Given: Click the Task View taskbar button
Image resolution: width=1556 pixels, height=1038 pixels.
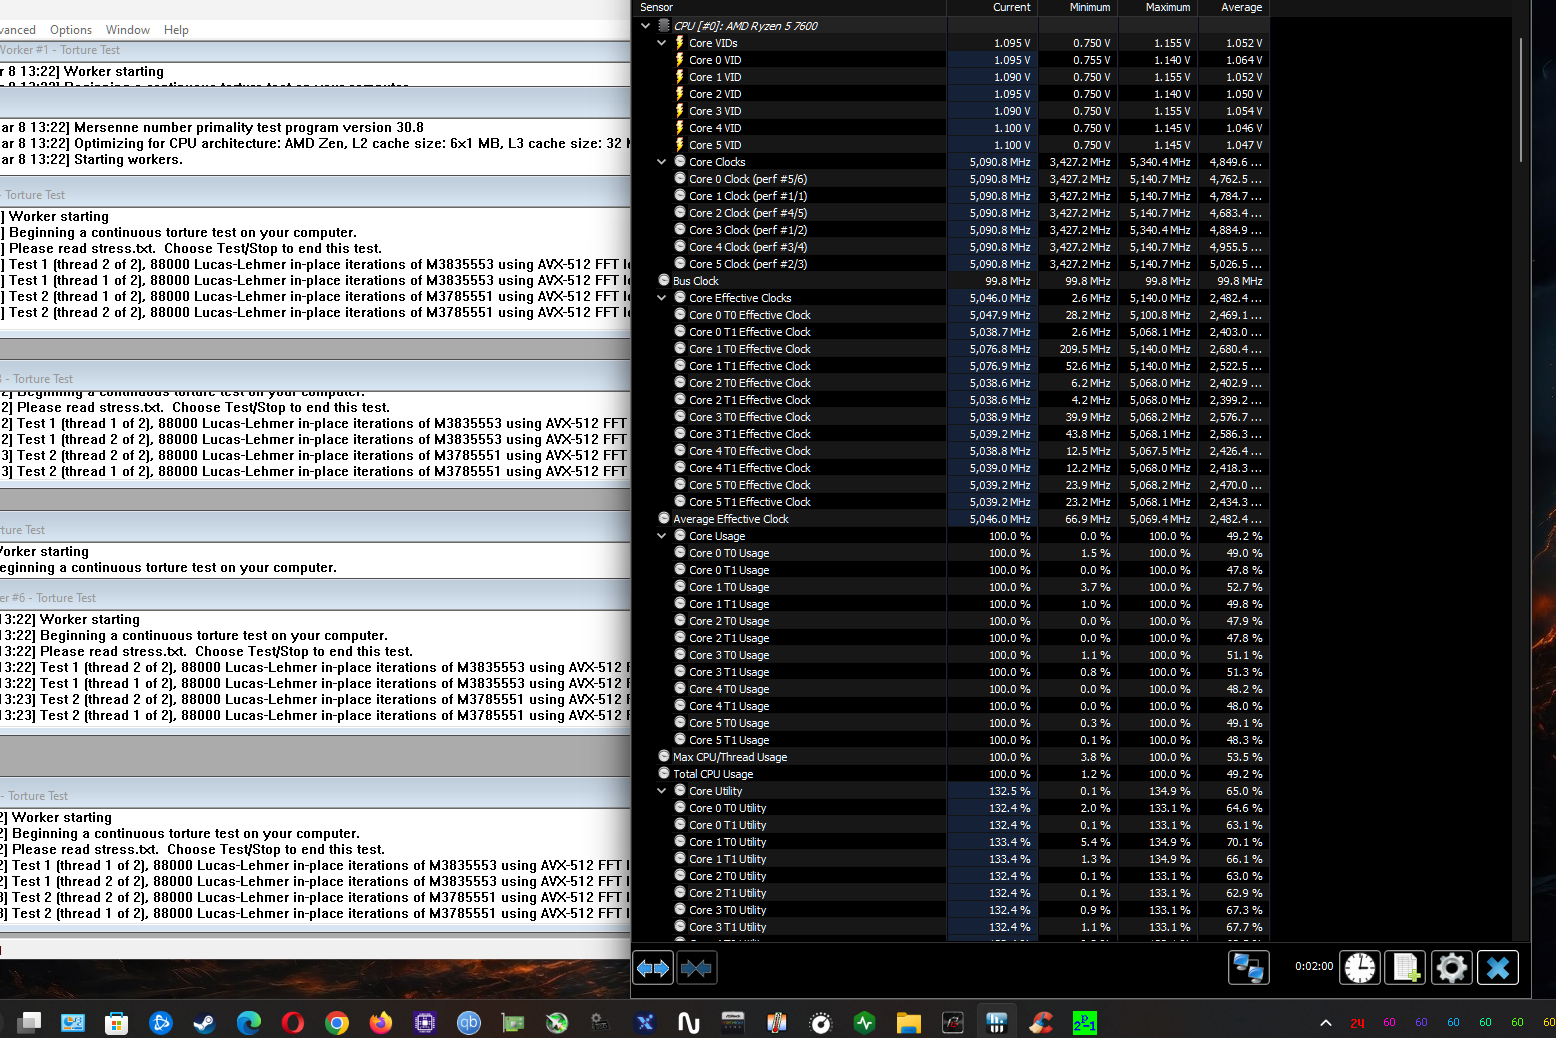Looking at the screenshot, I should (x=29, y=1022).
